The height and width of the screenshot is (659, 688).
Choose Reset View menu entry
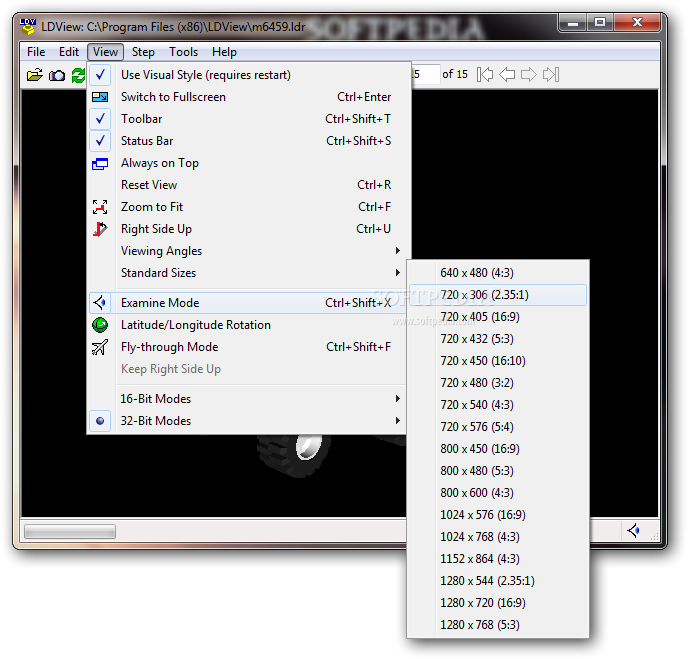(x=249, y=185)
